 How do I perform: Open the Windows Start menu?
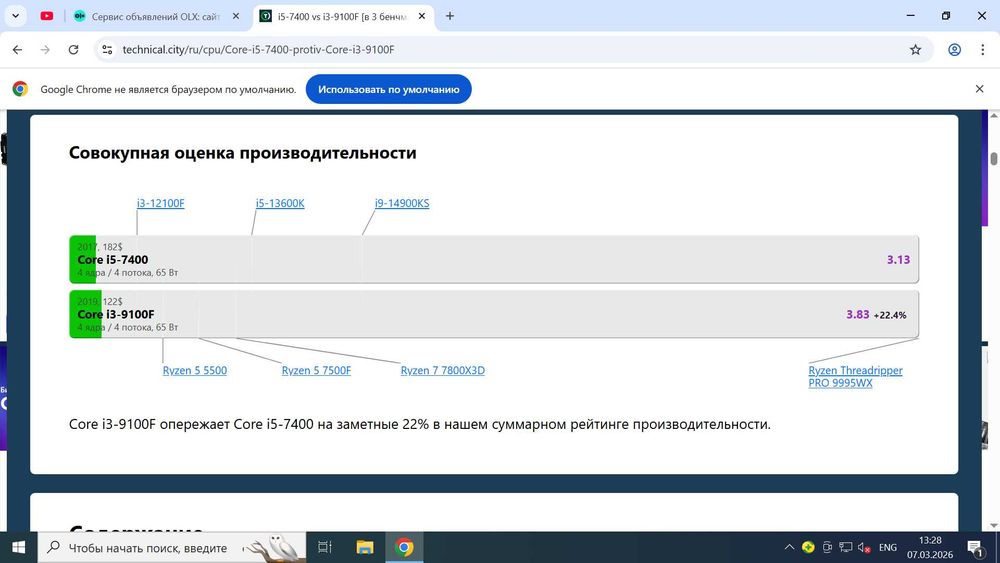point(18,547)
